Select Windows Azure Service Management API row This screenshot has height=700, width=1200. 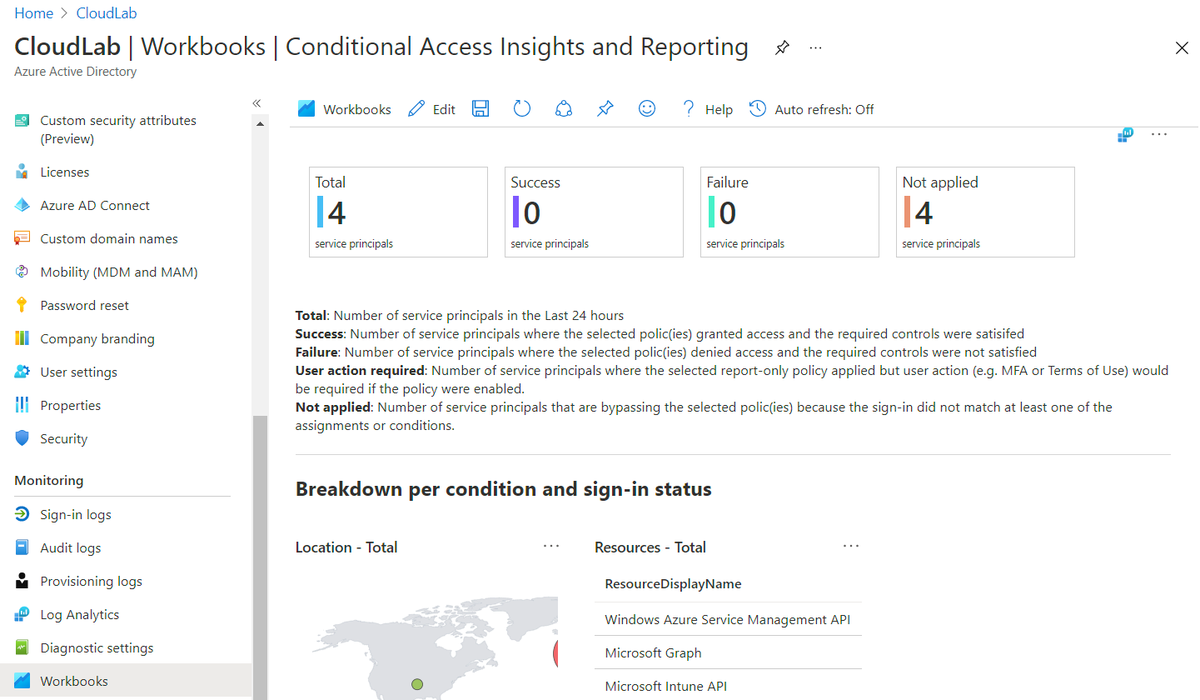coord(728,620)
